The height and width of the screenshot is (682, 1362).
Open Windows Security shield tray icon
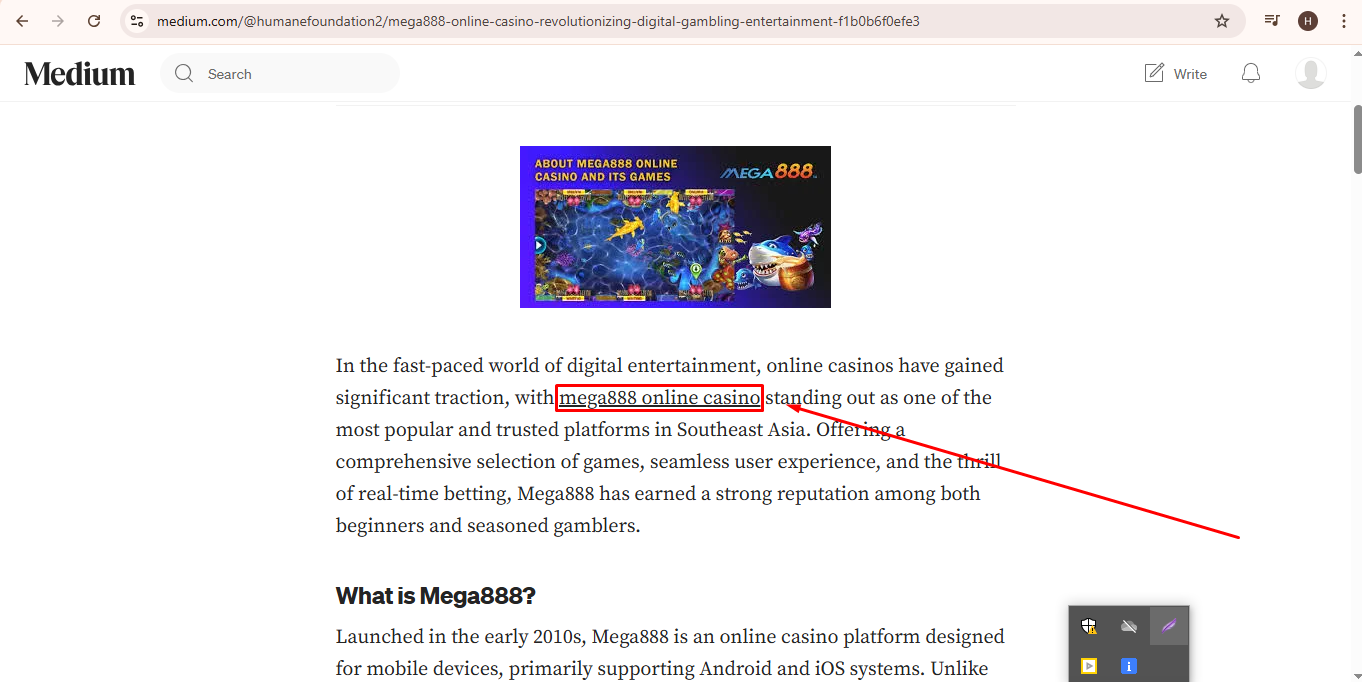(1089, 626)
